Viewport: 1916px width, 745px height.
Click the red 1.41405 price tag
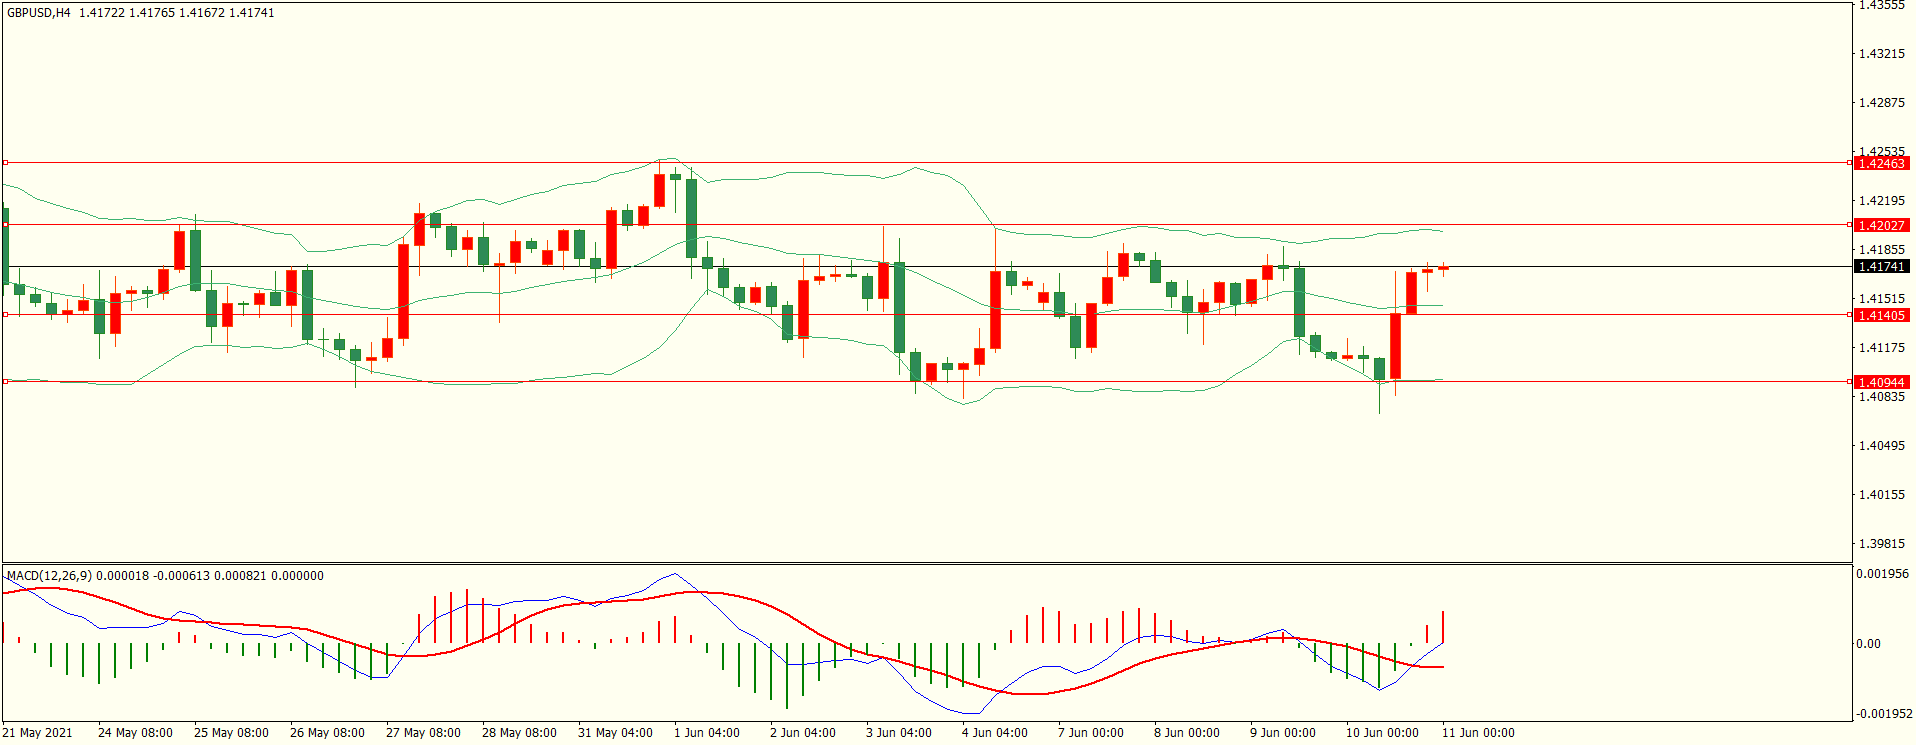(1881, 315)
